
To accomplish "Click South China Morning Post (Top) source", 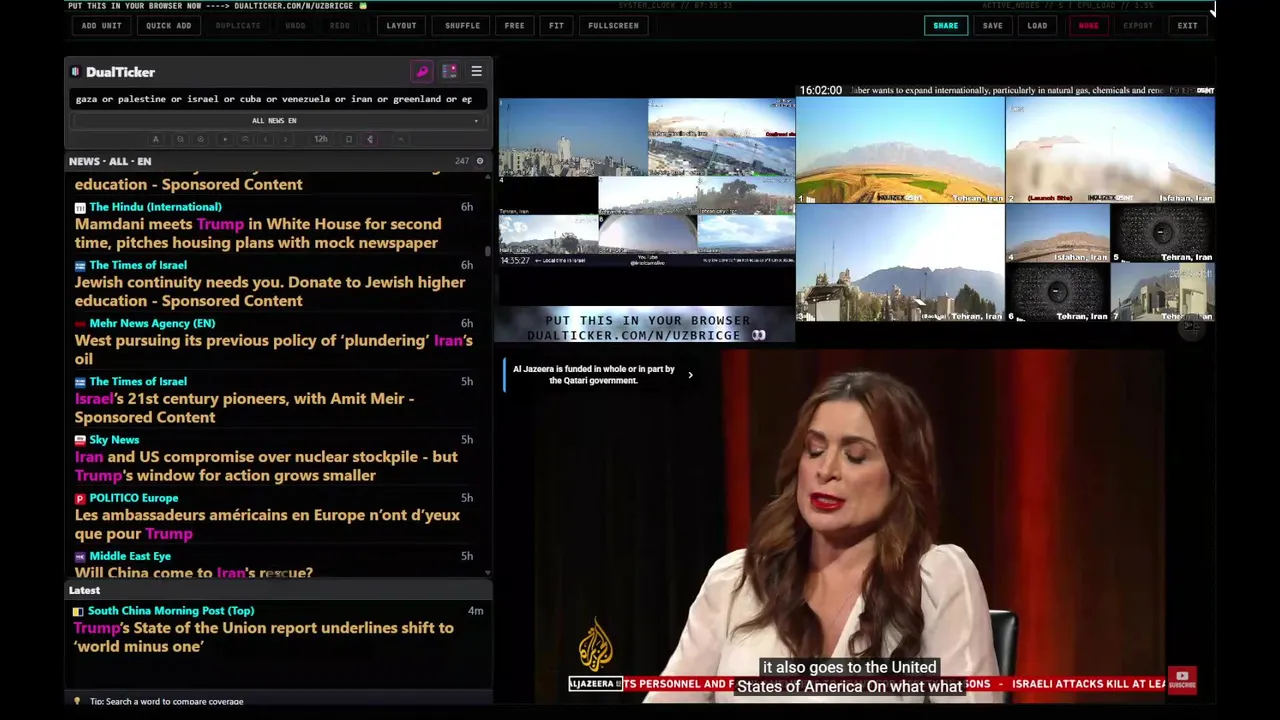I will coord(171,610).
